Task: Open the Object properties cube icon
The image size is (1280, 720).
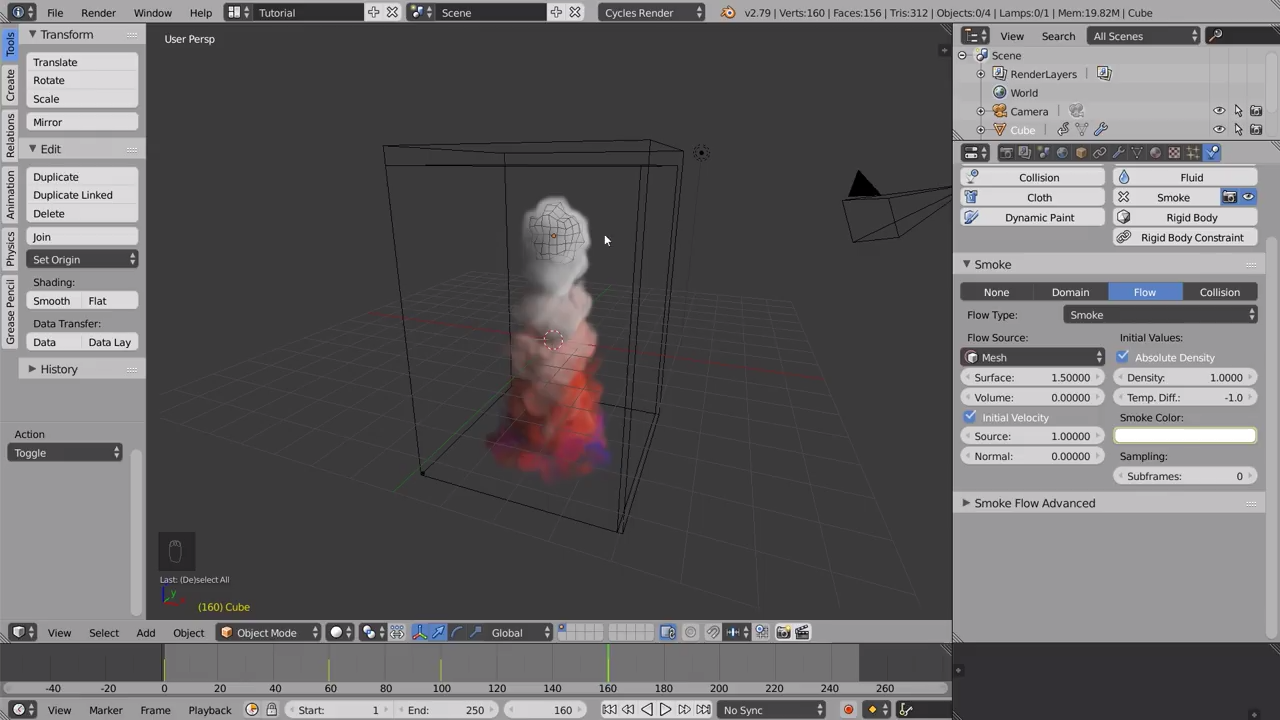Action: tap(1080, 152)
